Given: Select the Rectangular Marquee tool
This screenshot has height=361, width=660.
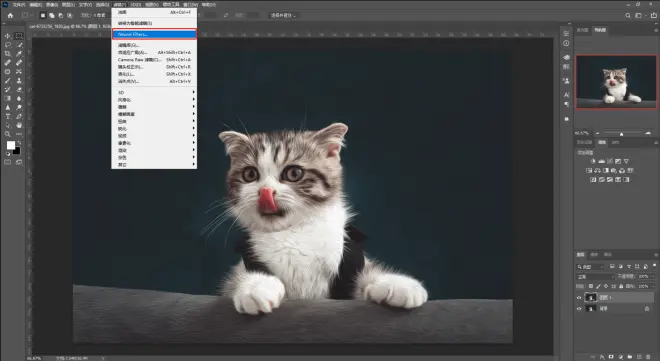Looking at the screenshot, I should point(19,36).
